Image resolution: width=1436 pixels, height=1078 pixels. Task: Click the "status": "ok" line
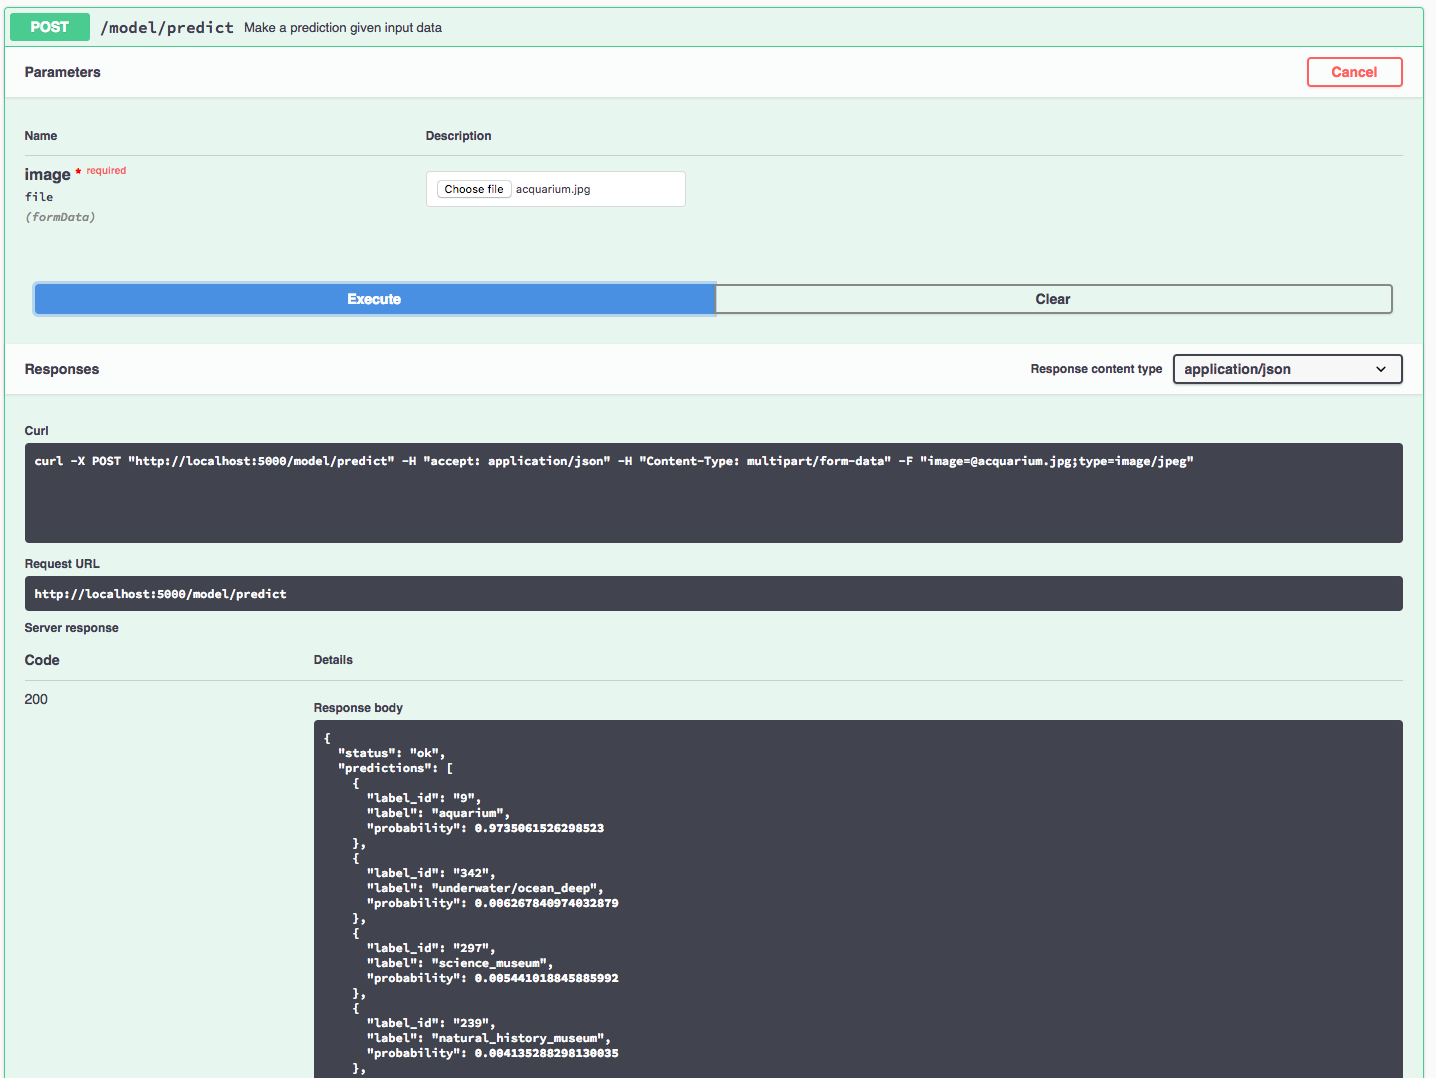[391, 753]
